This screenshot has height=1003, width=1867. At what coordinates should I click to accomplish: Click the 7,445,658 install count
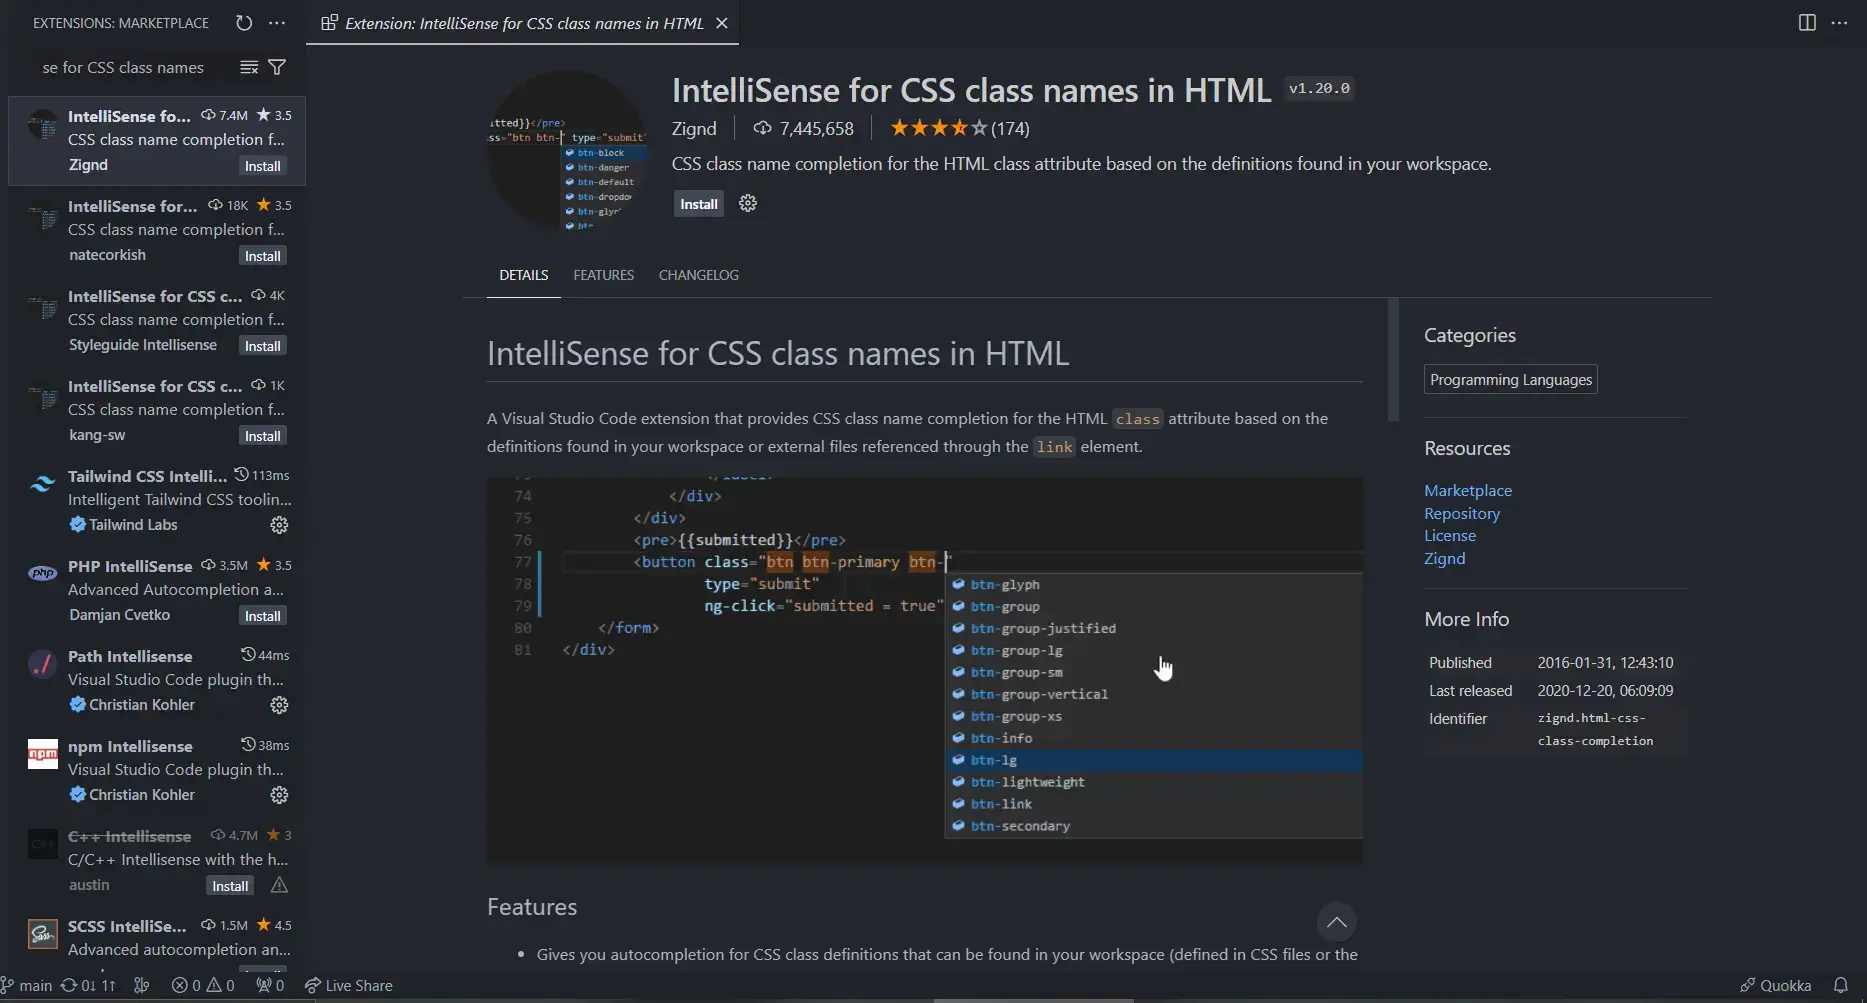(805, 128)
